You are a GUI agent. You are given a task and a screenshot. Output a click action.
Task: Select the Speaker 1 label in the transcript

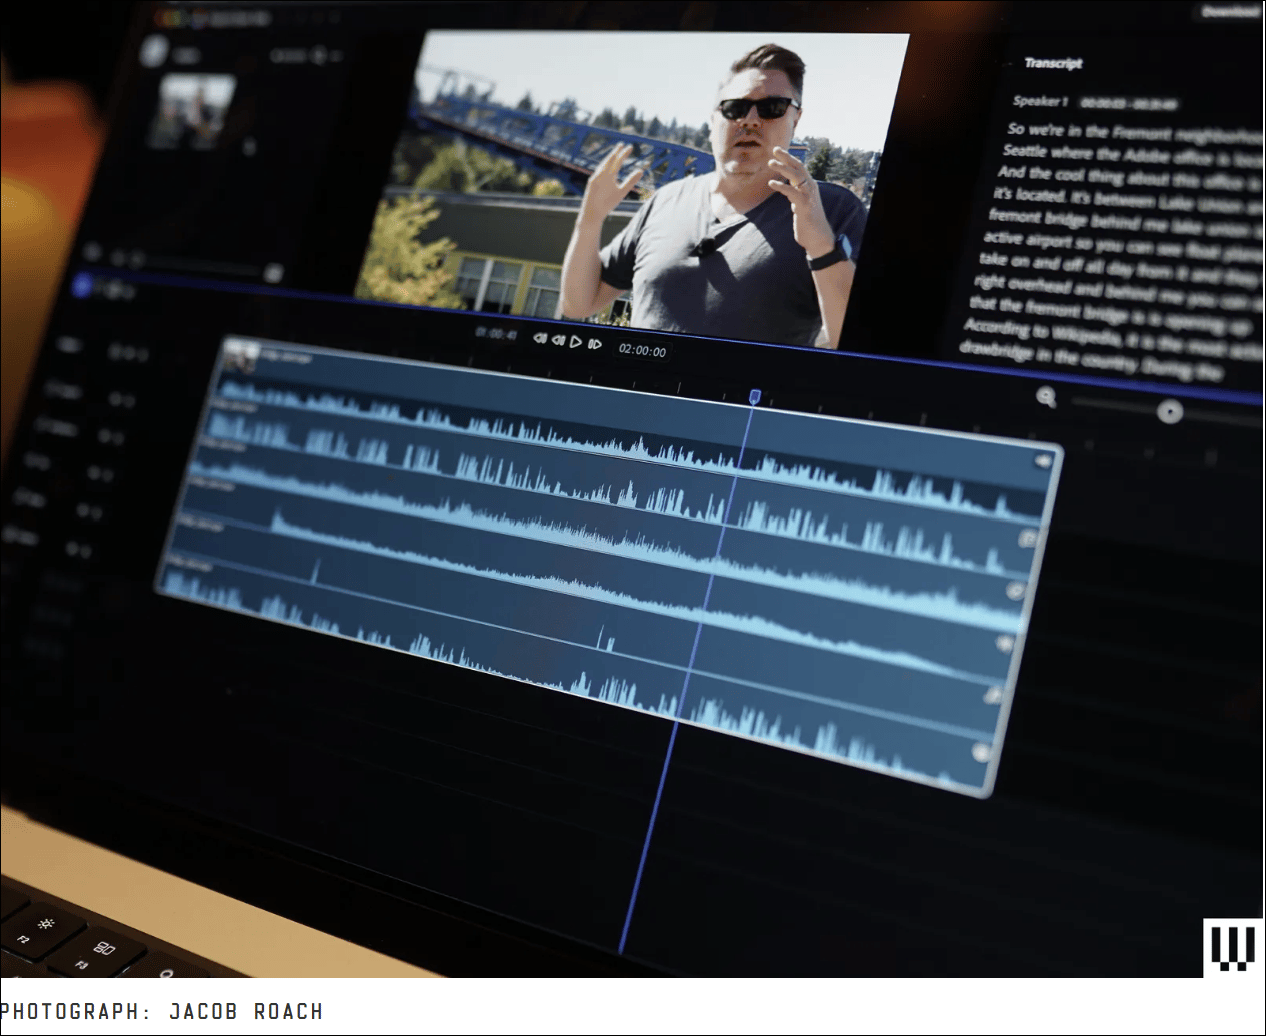click(x=1040, y=101)
